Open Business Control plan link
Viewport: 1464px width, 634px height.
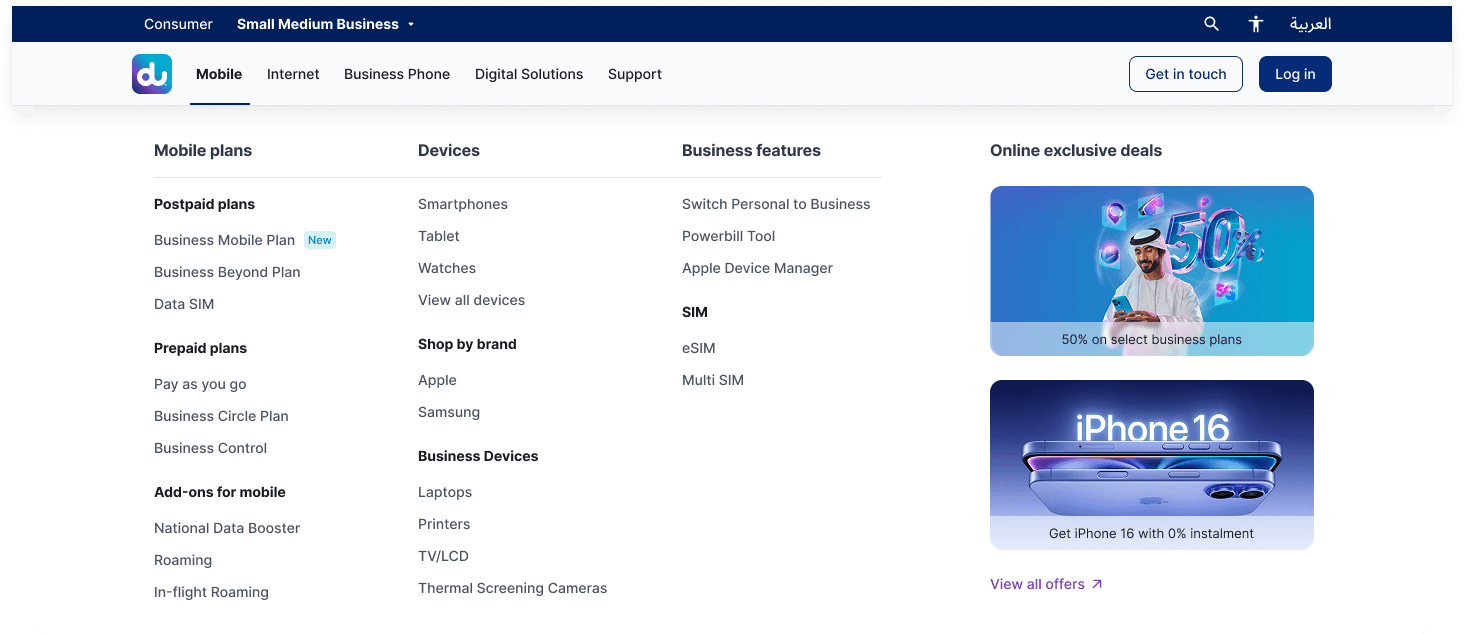[210, 448]
